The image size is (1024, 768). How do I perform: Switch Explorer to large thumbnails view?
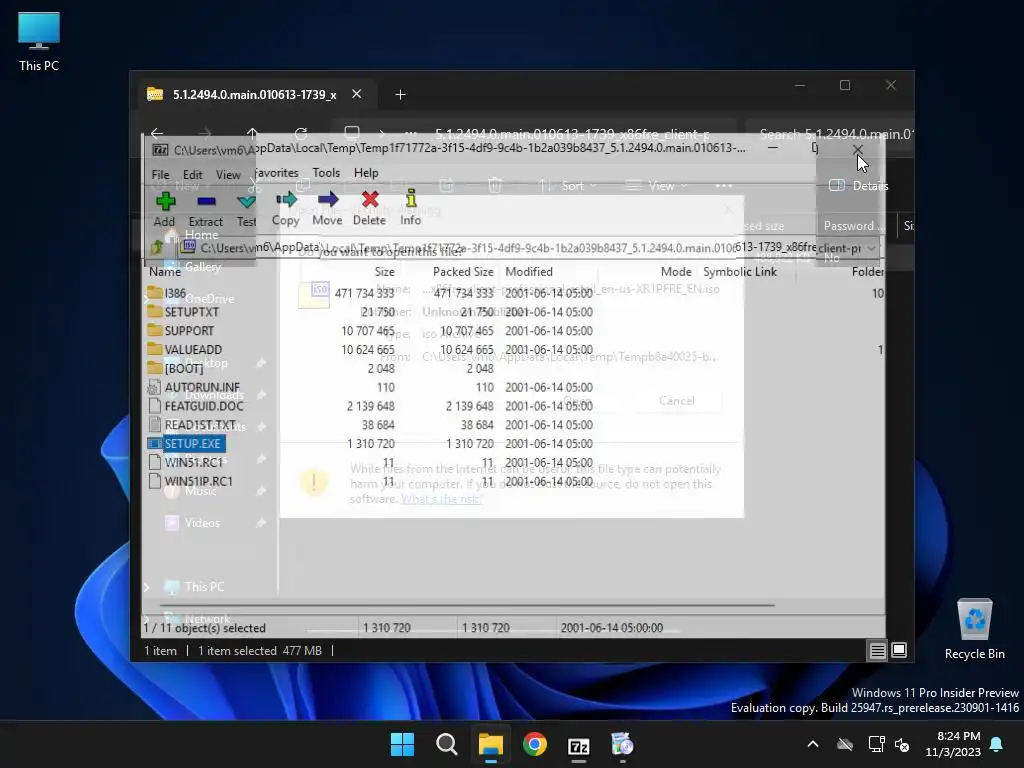click(x=899, y=650)
